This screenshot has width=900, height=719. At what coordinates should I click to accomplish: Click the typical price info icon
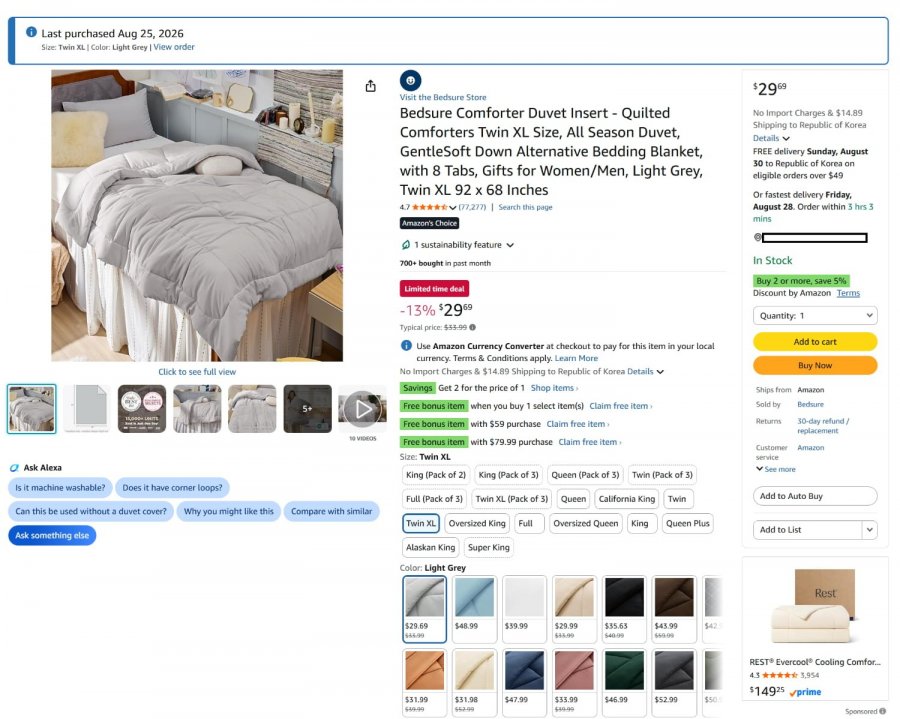pos(472,328)
